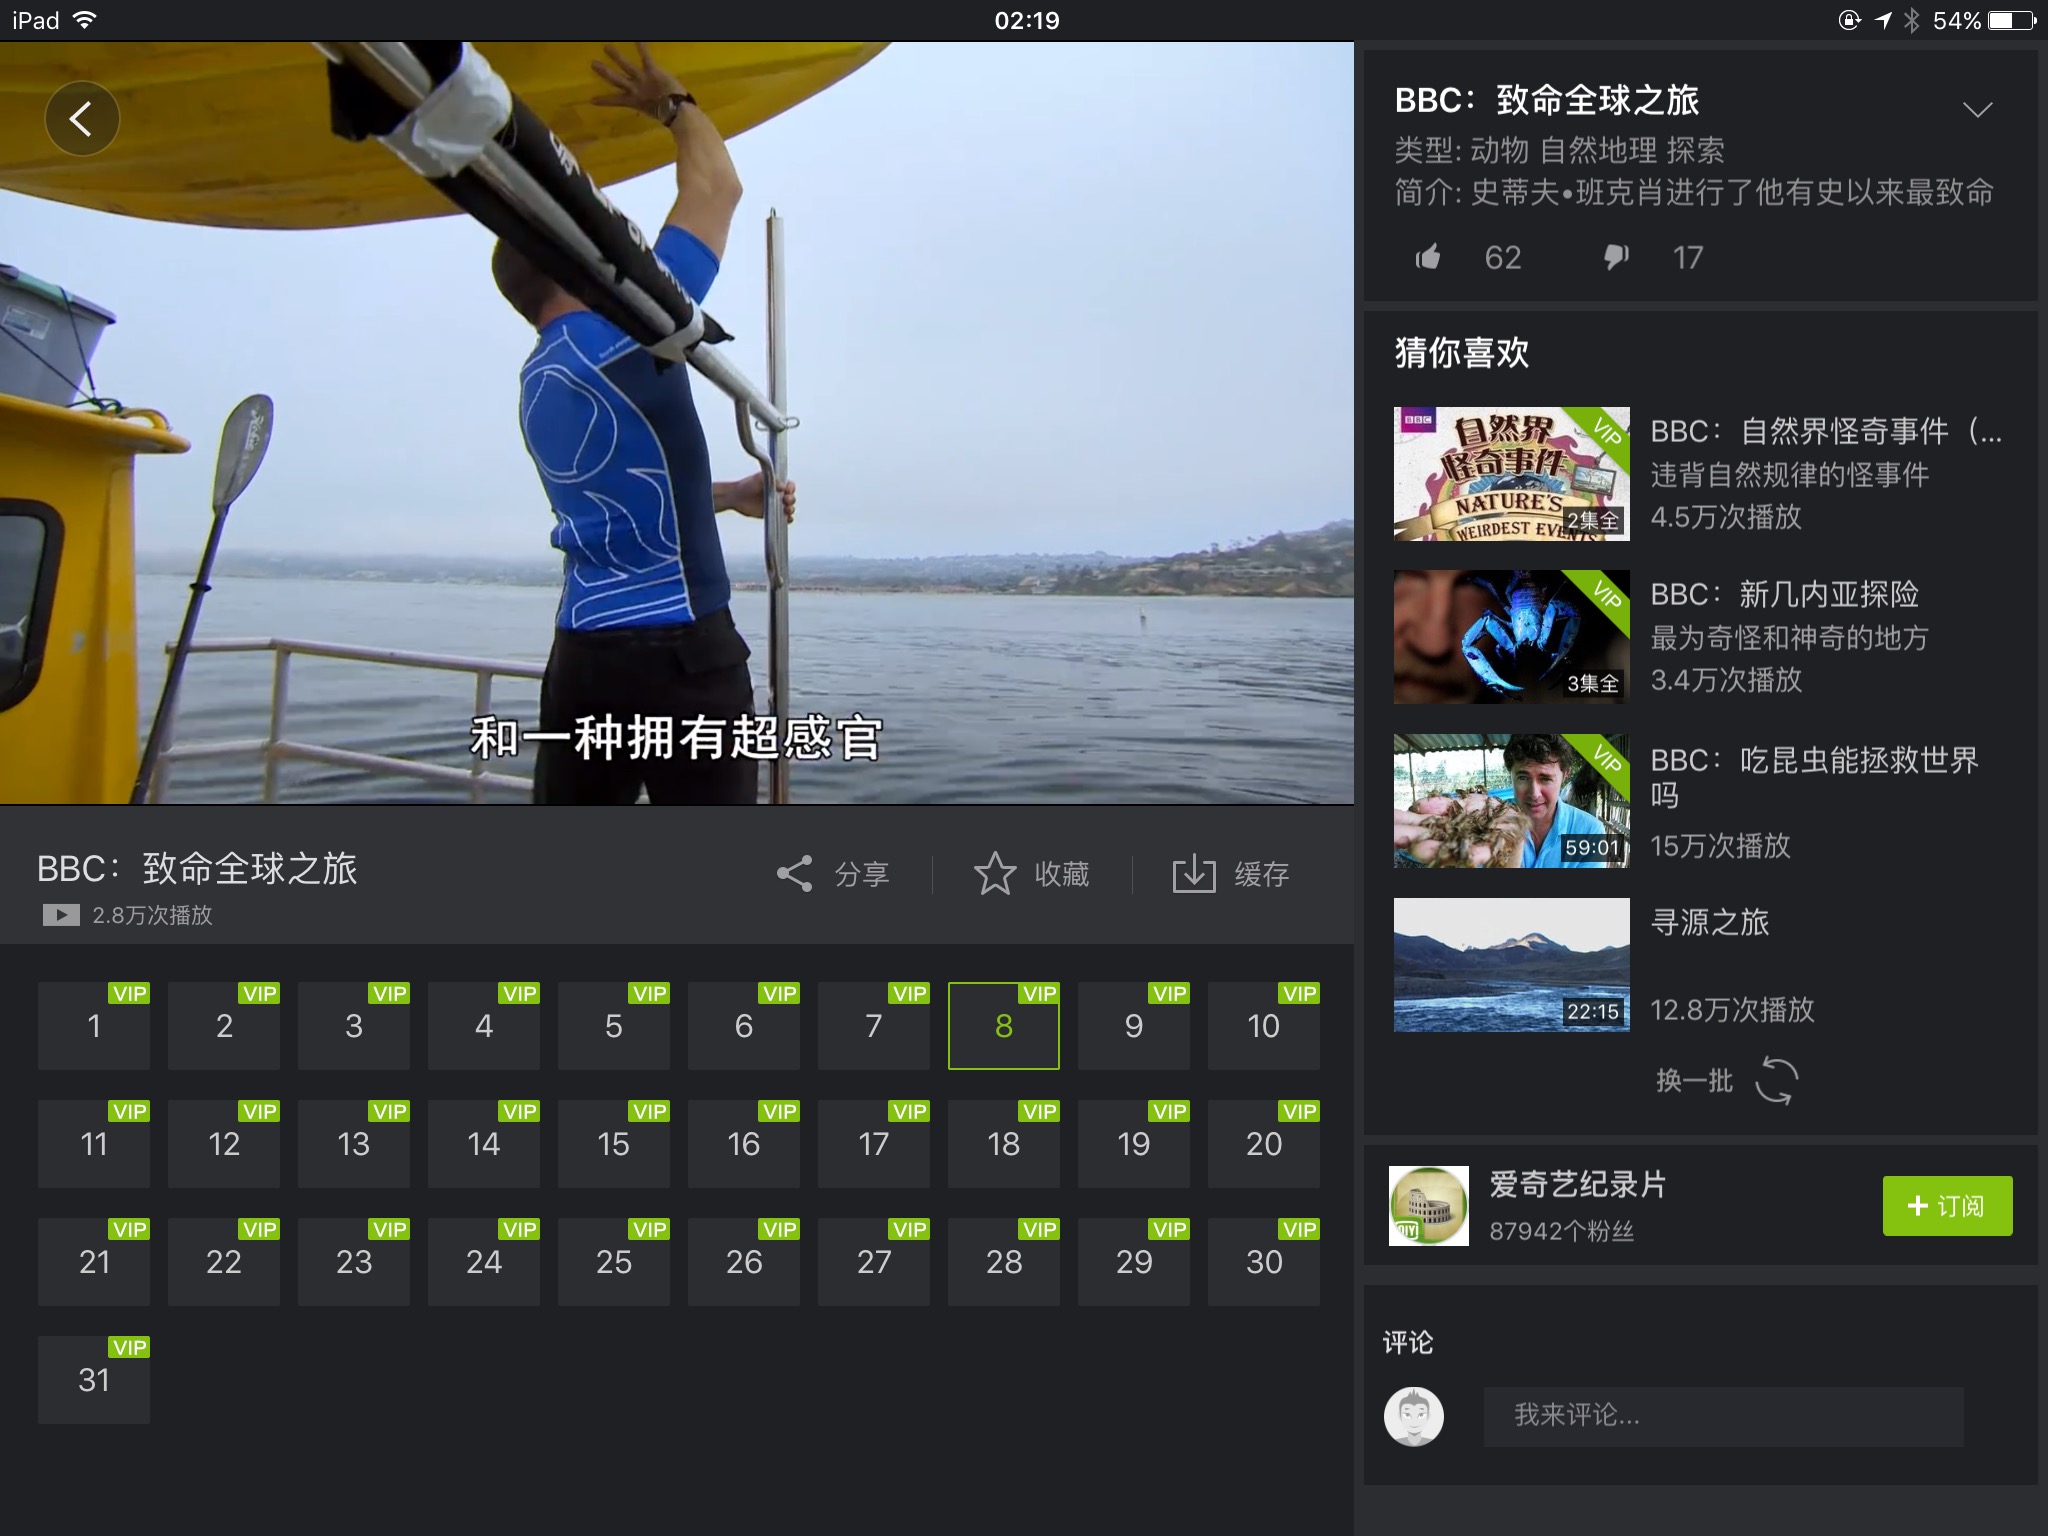Select episode 13
Image resolution: width=2048 pixels, height=1536 pixels.
click(354, 1144)
